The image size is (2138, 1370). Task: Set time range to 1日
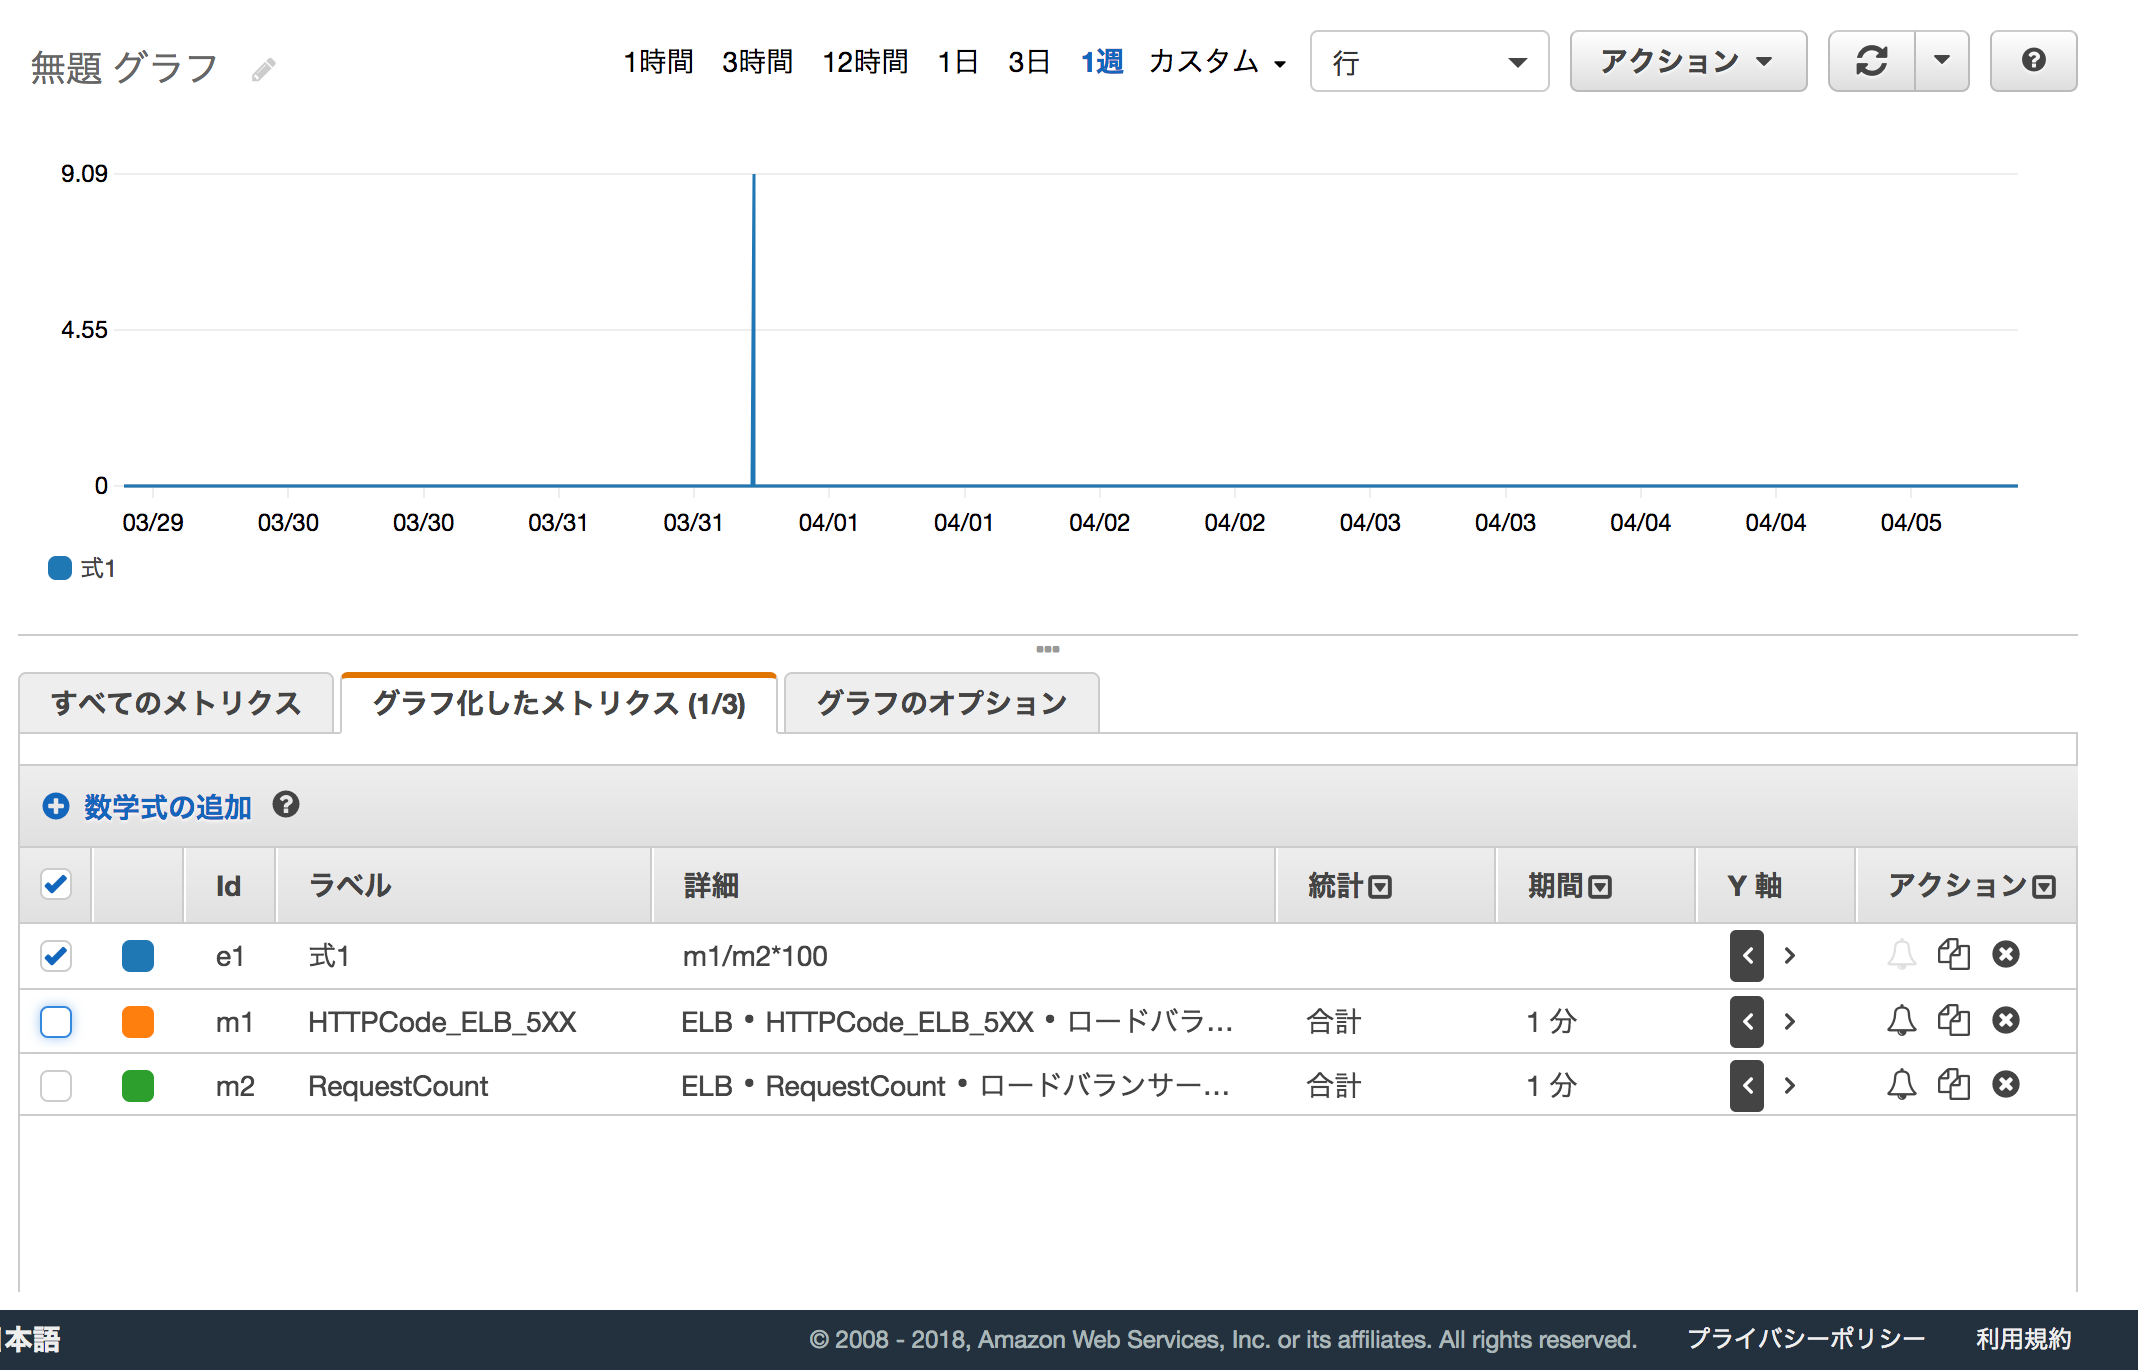pos(958,62)
